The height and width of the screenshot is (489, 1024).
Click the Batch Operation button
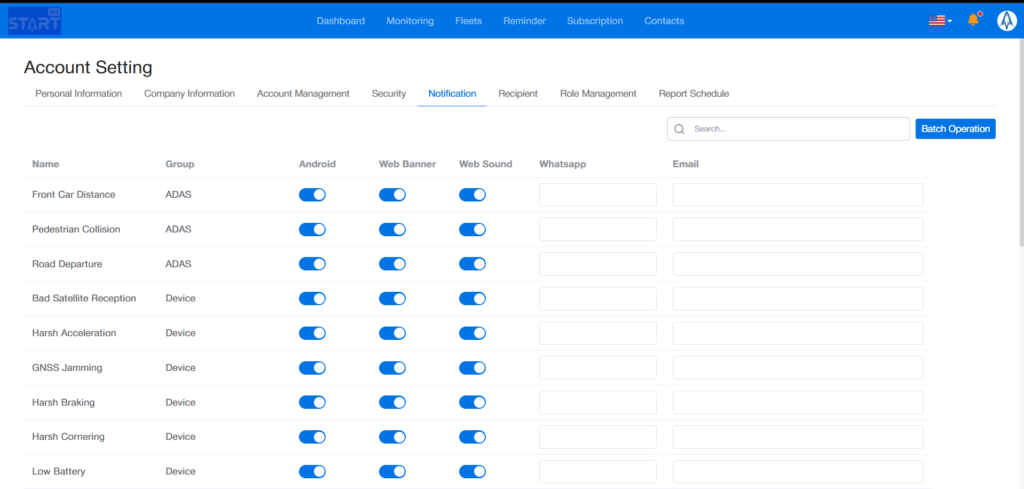pyautogui.click(x=955, y=129)
